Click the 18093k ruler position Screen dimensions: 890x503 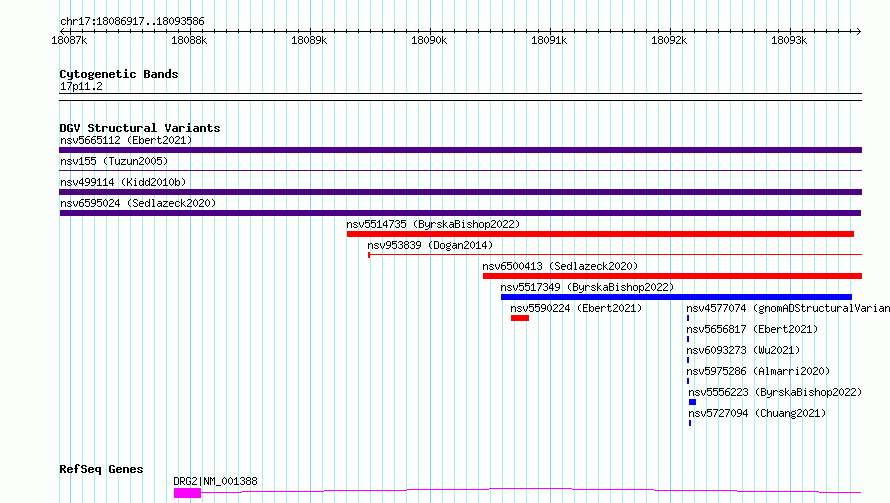[789, 40]
